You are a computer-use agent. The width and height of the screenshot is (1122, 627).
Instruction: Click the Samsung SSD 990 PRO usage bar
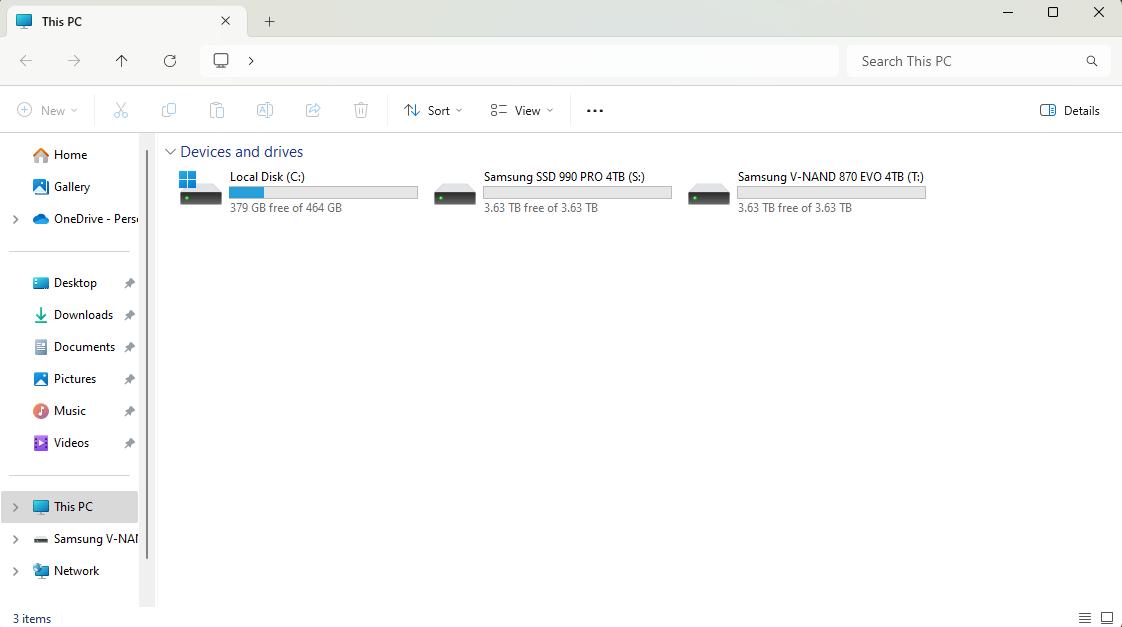[x=577, y=193]
